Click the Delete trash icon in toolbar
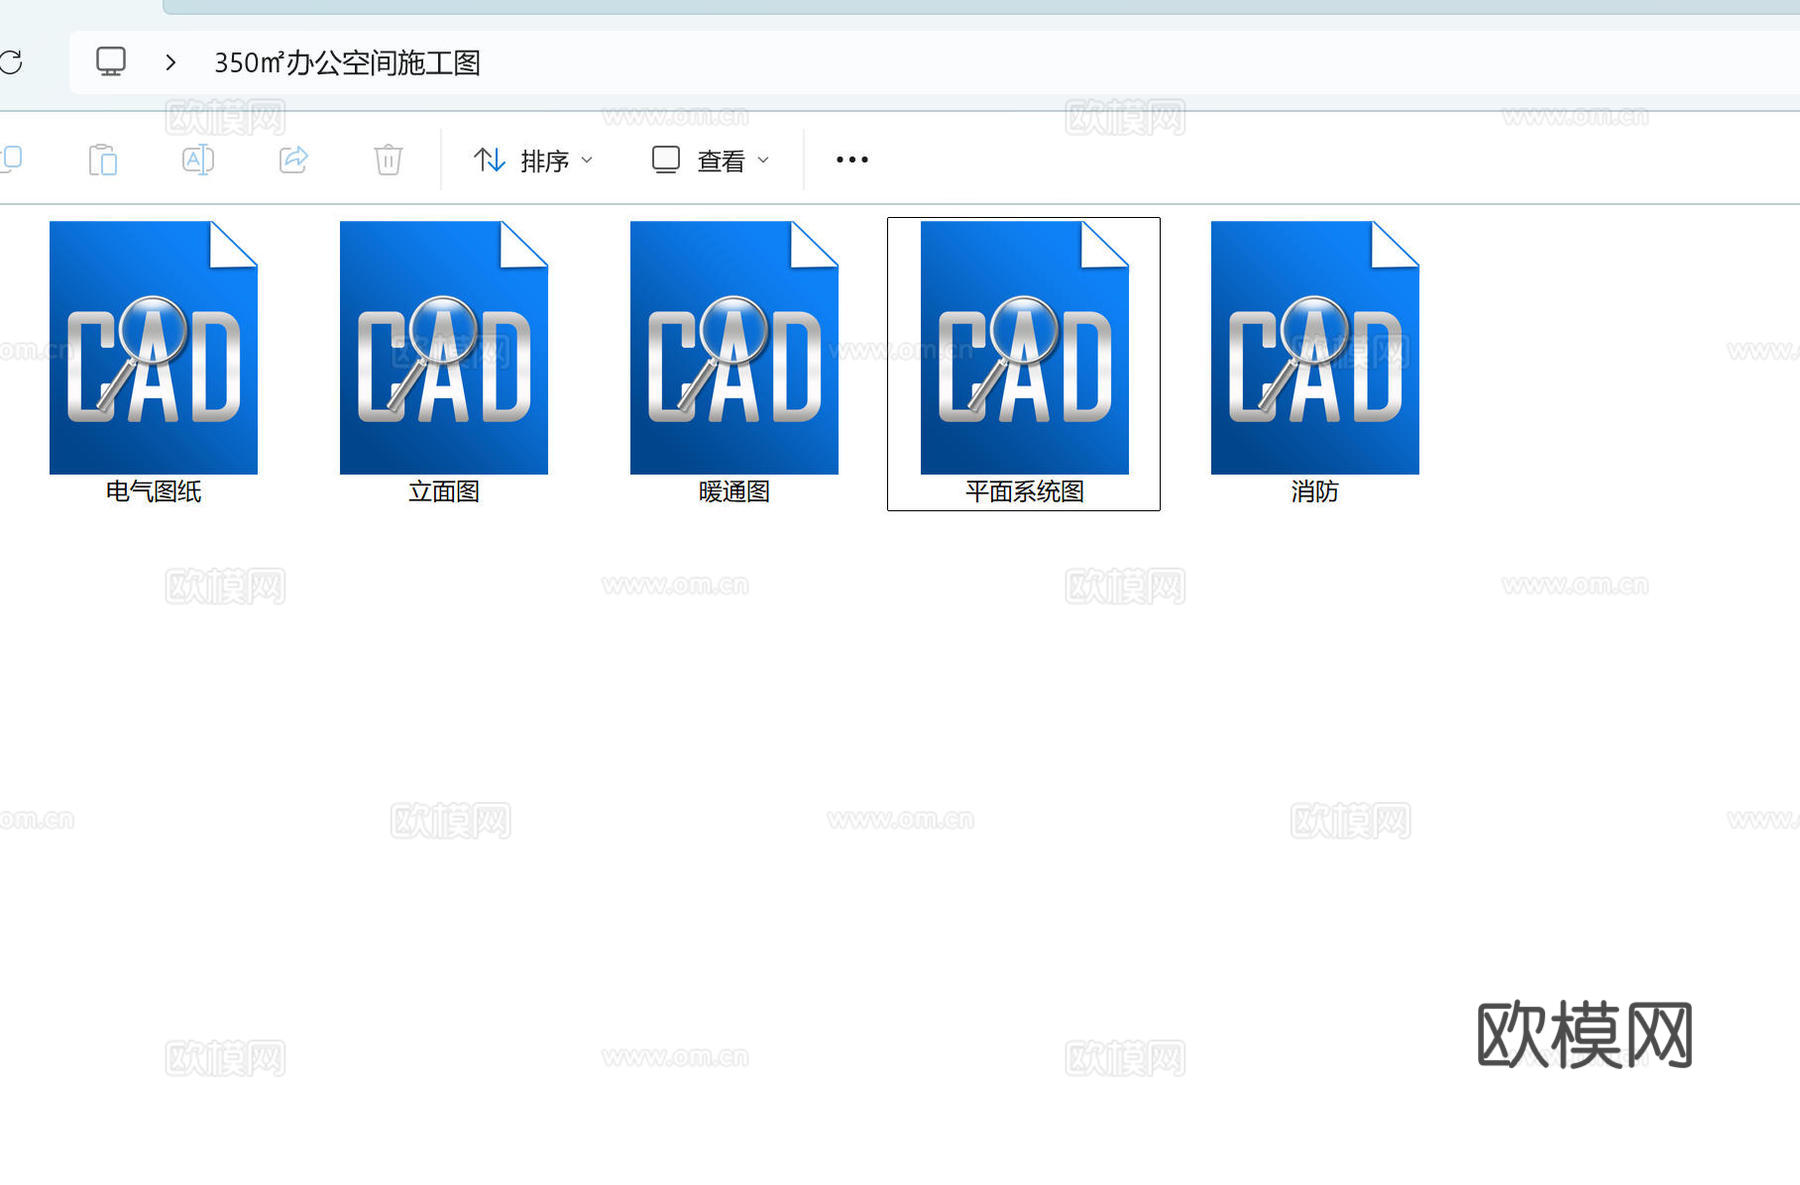1800x1185 pixels. [388, 160]
